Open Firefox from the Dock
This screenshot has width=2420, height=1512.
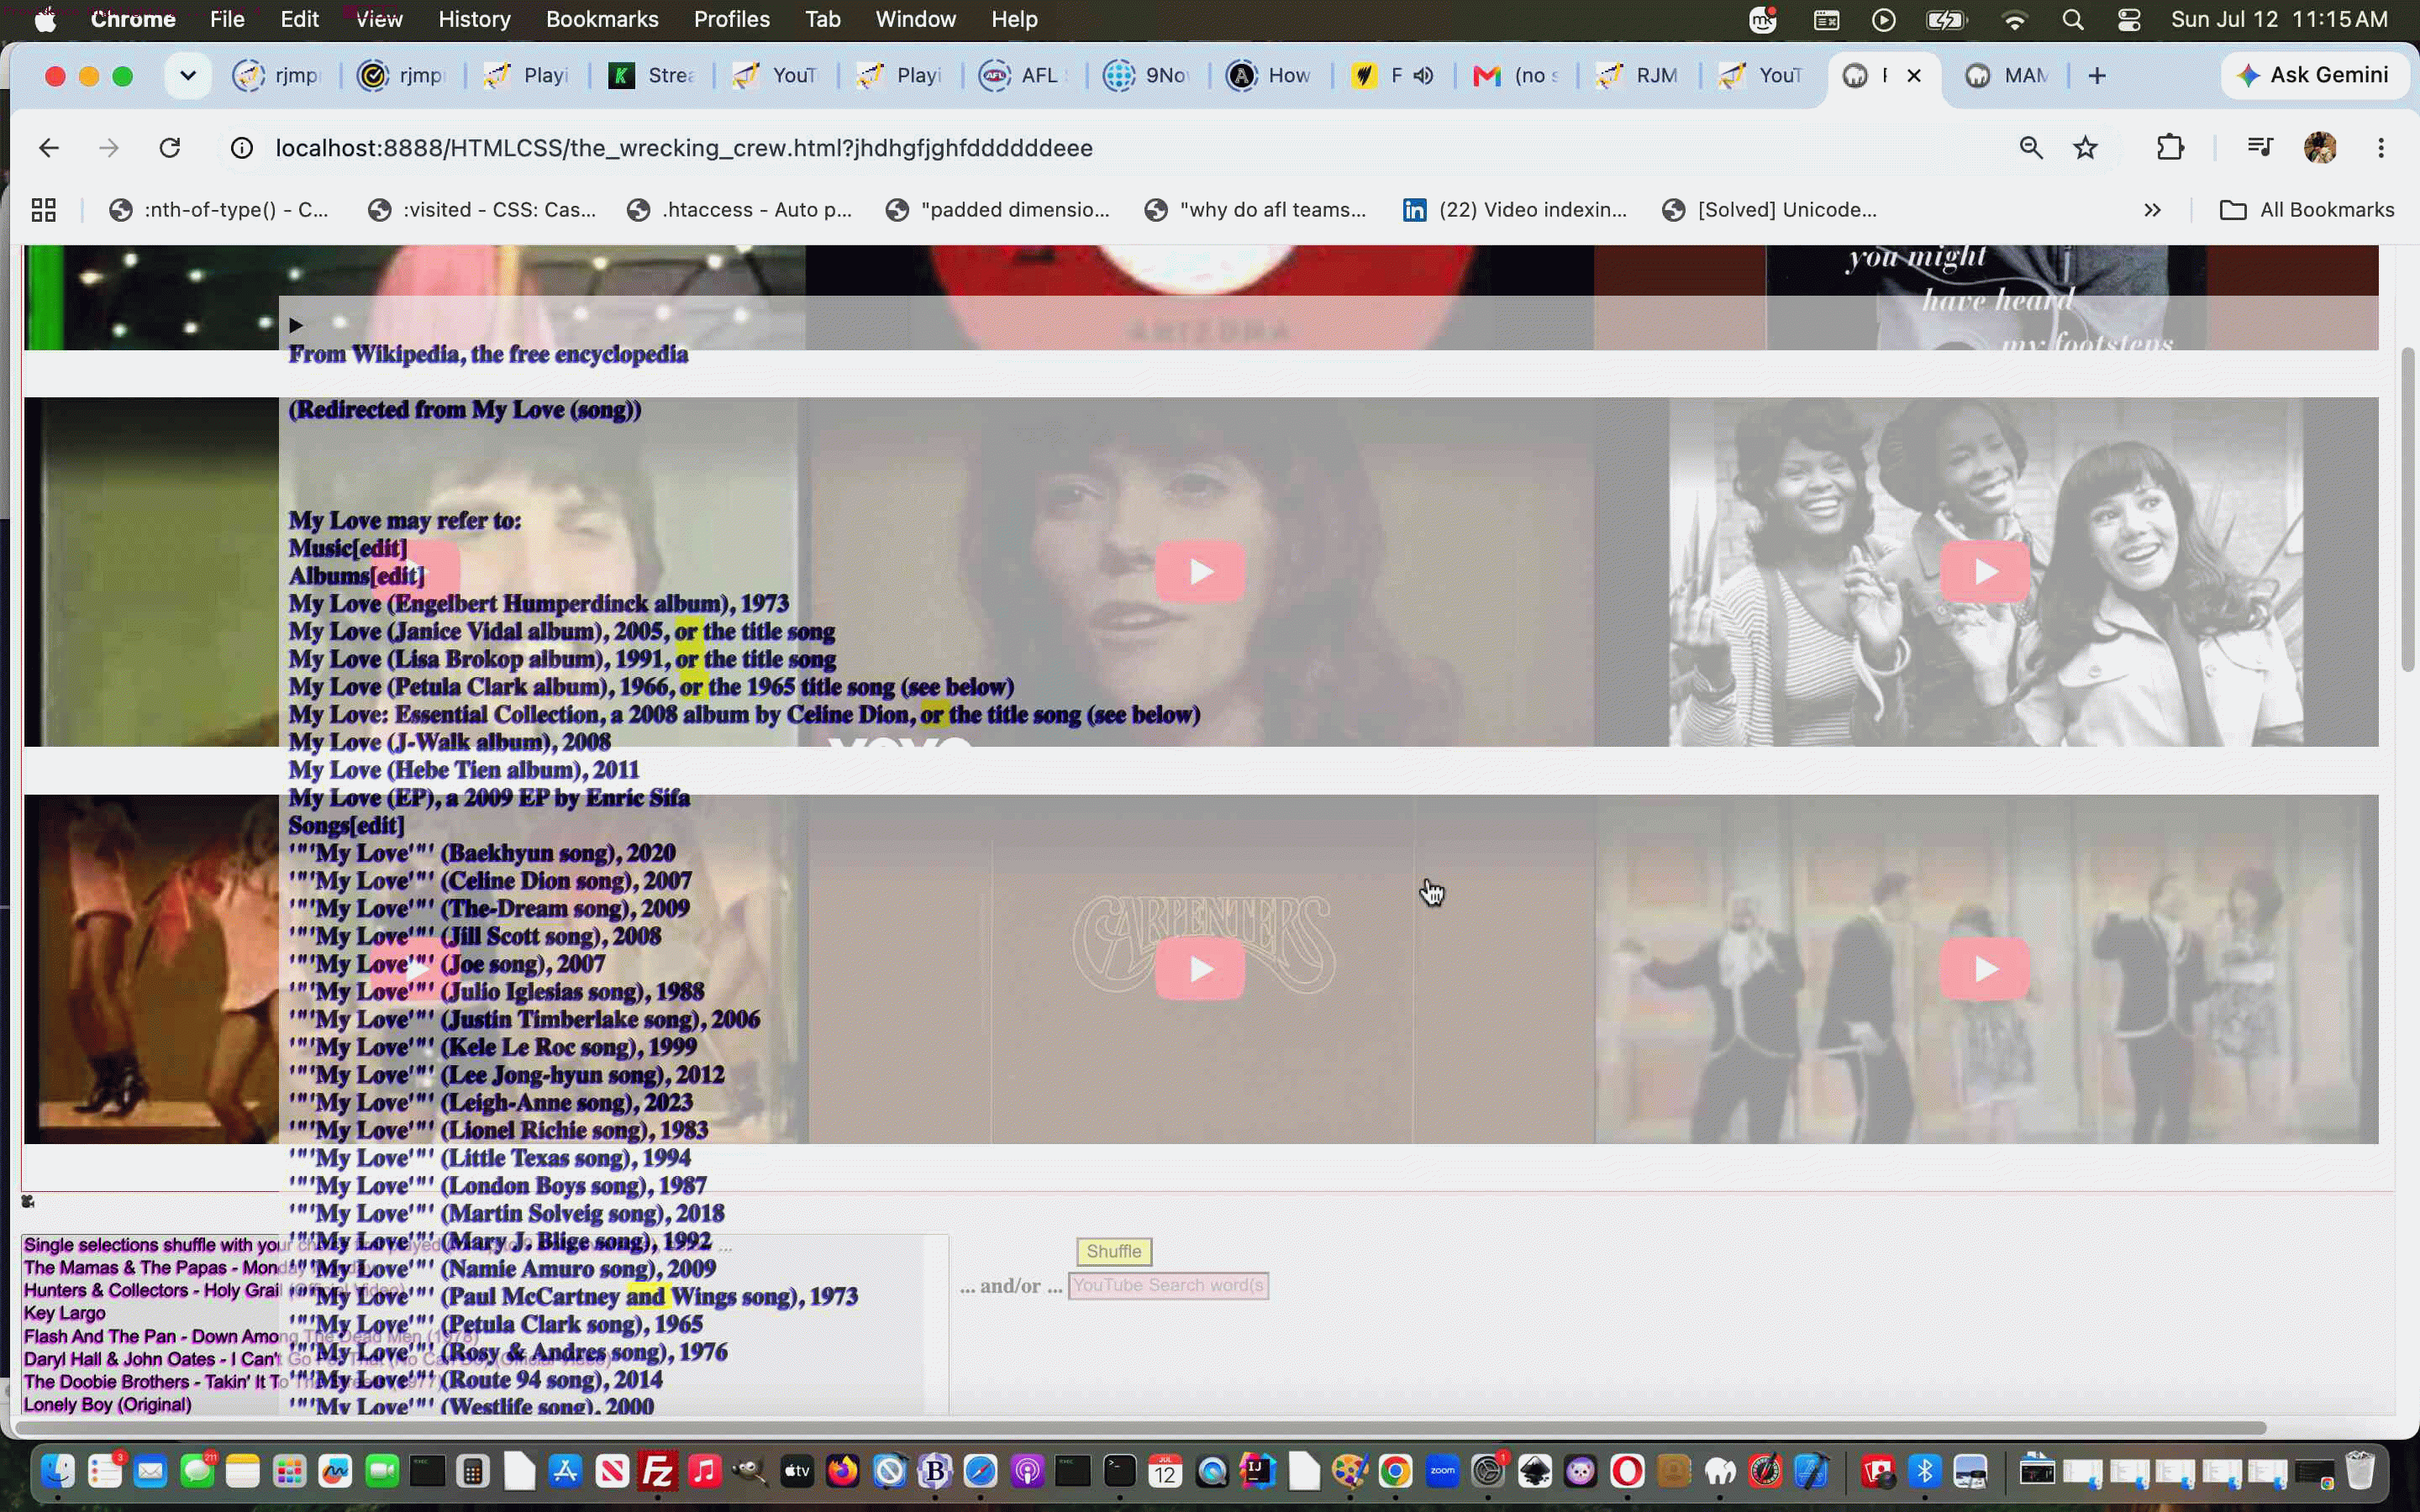pos(843,1471)
